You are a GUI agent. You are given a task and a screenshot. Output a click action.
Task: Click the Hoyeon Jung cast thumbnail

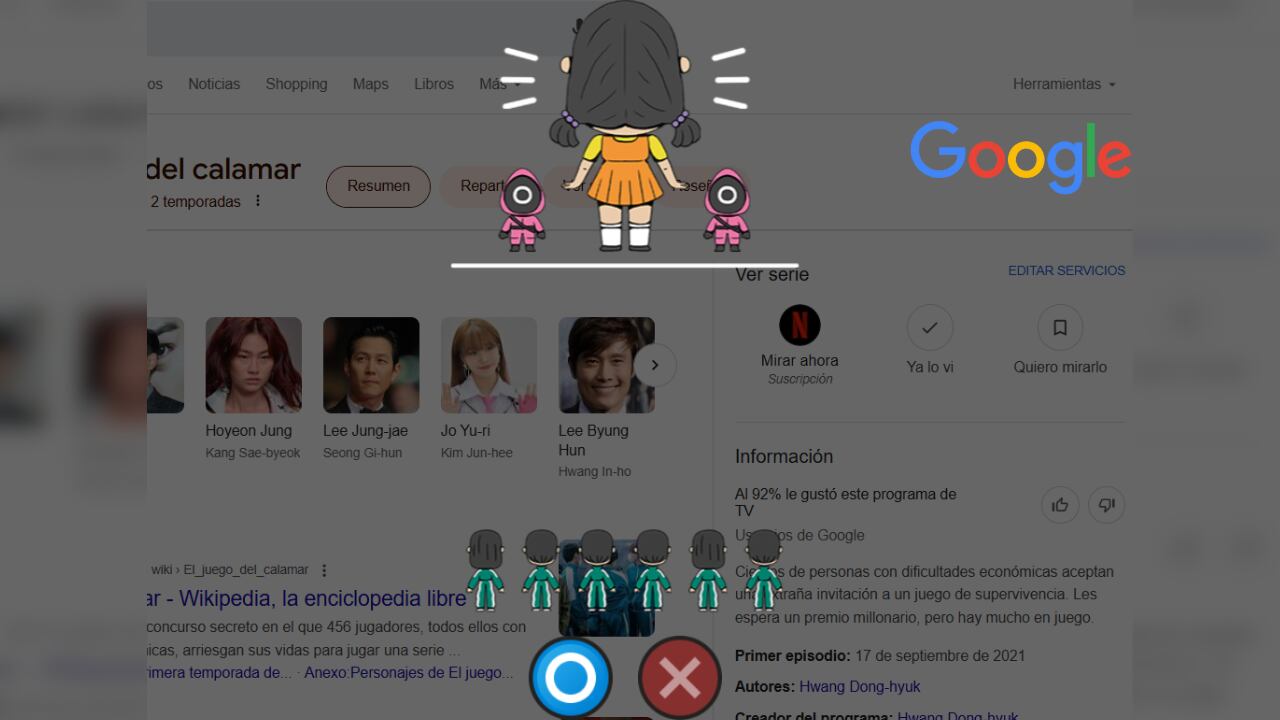[x=253, y=365]
